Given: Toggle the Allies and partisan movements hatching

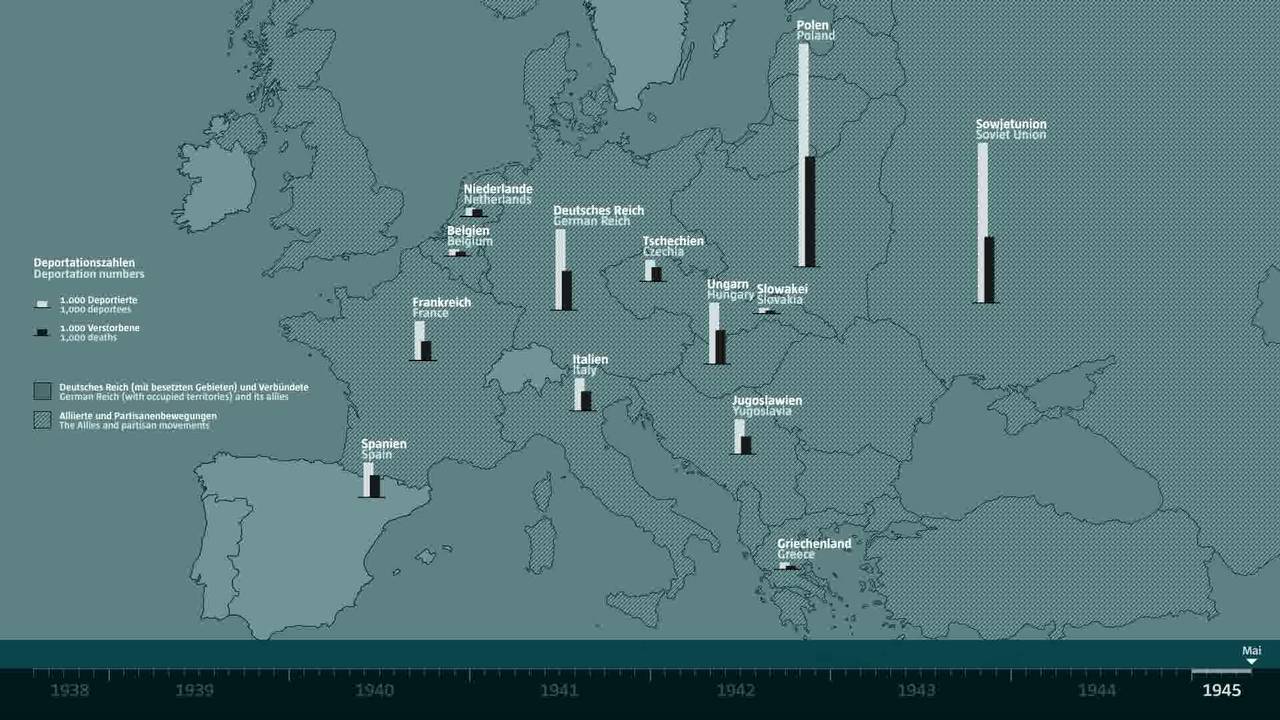Looking at the screenshot, I should (x=42, y=420).
